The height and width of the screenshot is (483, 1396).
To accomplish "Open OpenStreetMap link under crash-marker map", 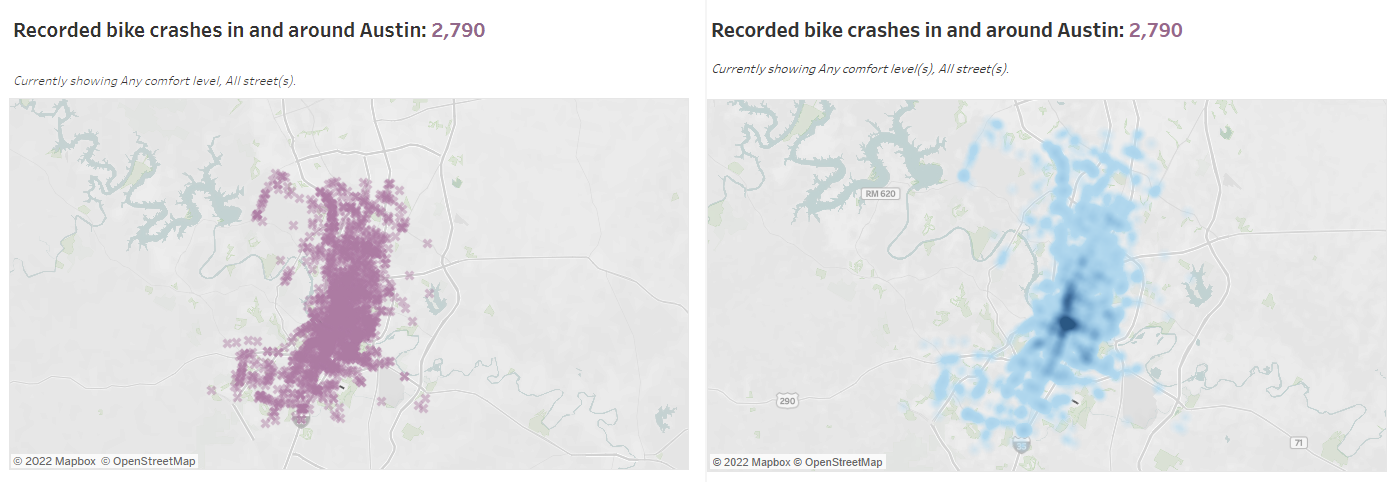I will [148, 461].
